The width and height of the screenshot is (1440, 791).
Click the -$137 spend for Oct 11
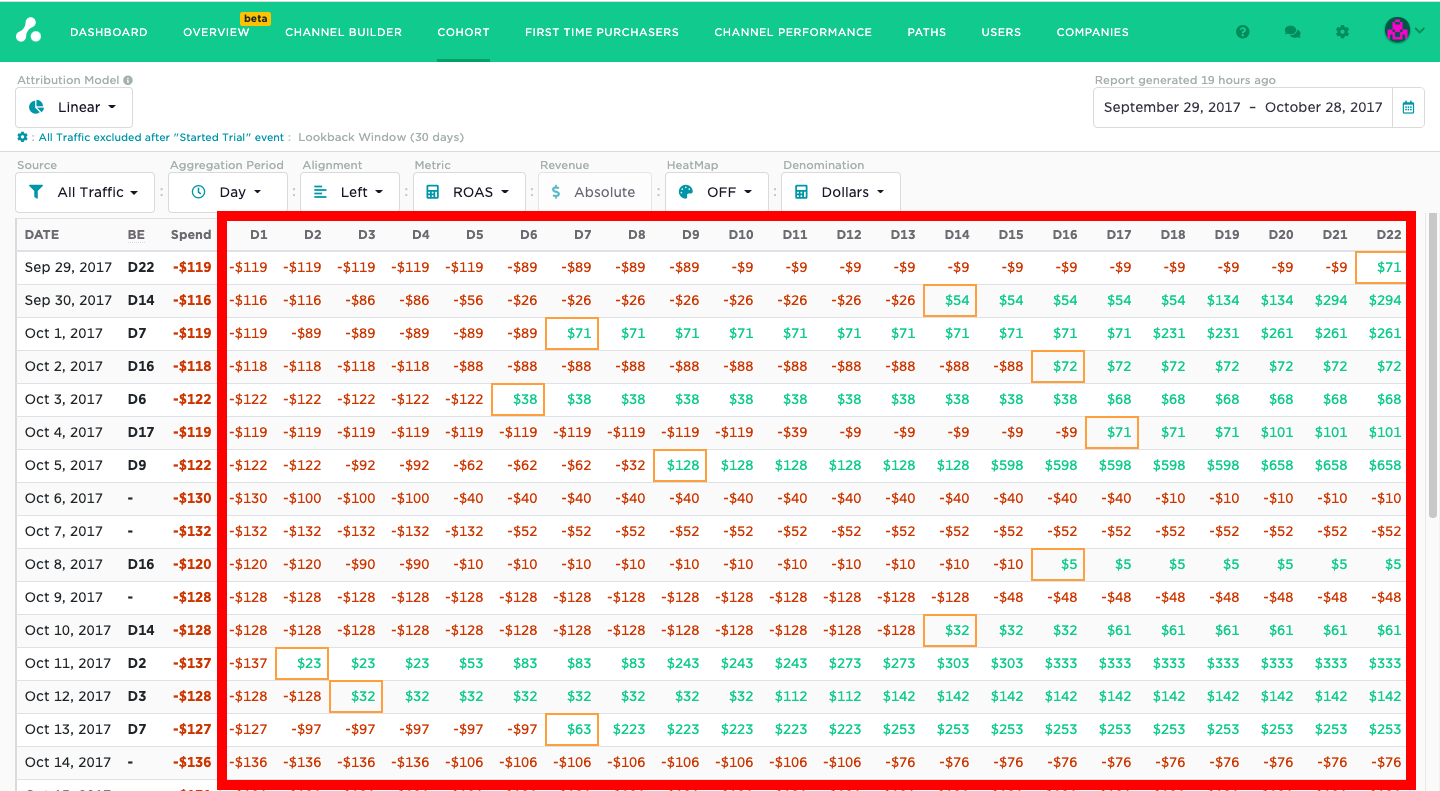[x=192, y=663]
